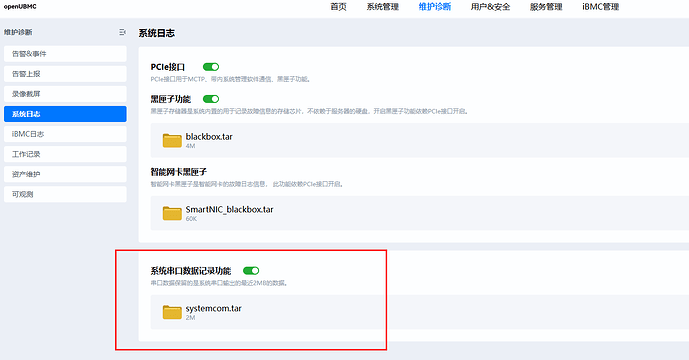Open 录像截屏 sidebar item
The width and height of the screenshot is (689, 360).
[x=65, y=94]
